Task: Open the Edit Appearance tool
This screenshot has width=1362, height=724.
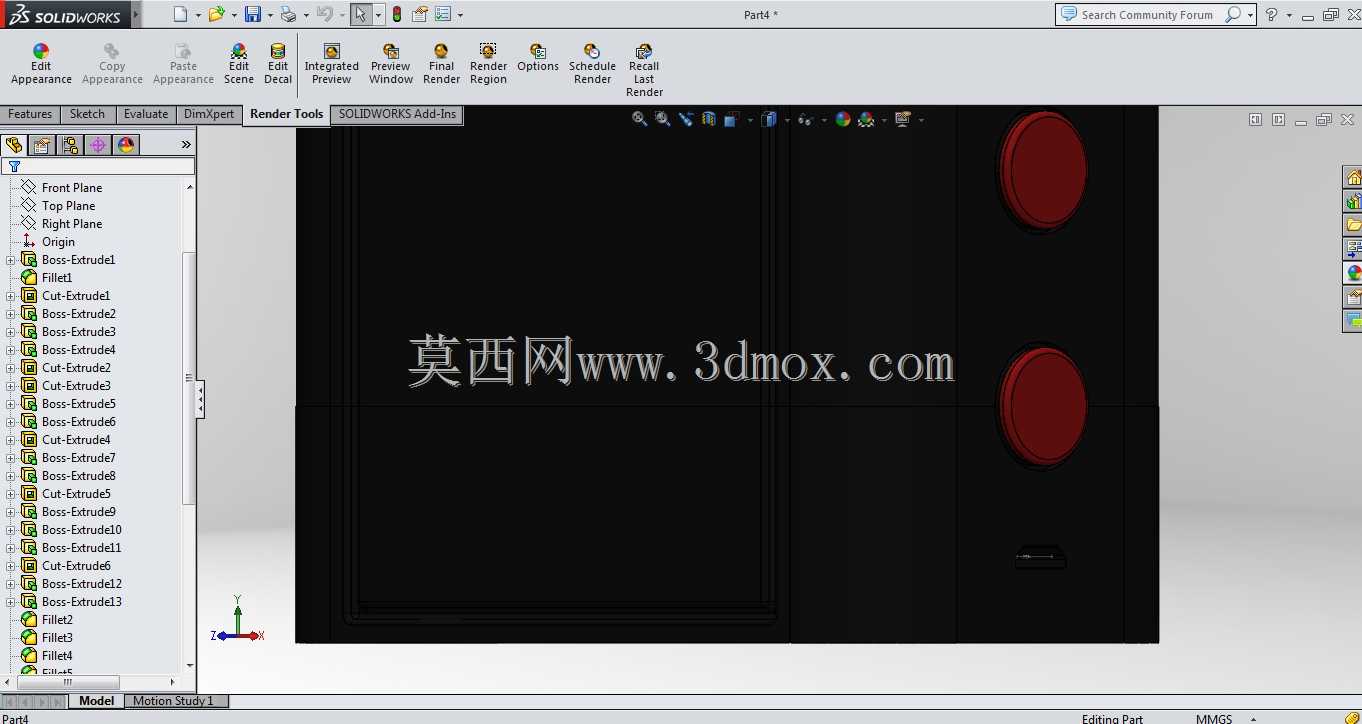Action: [41, 65]
